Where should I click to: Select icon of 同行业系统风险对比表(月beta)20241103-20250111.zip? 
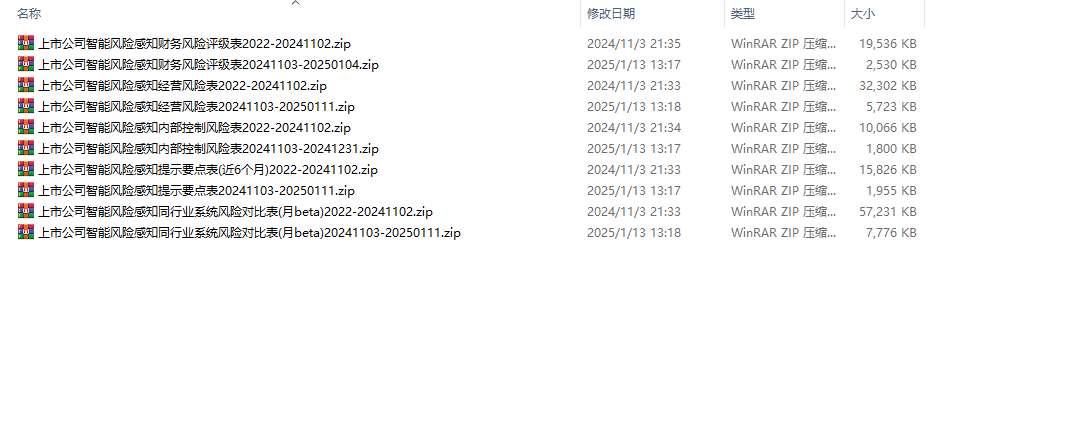(x=26, y=232)
